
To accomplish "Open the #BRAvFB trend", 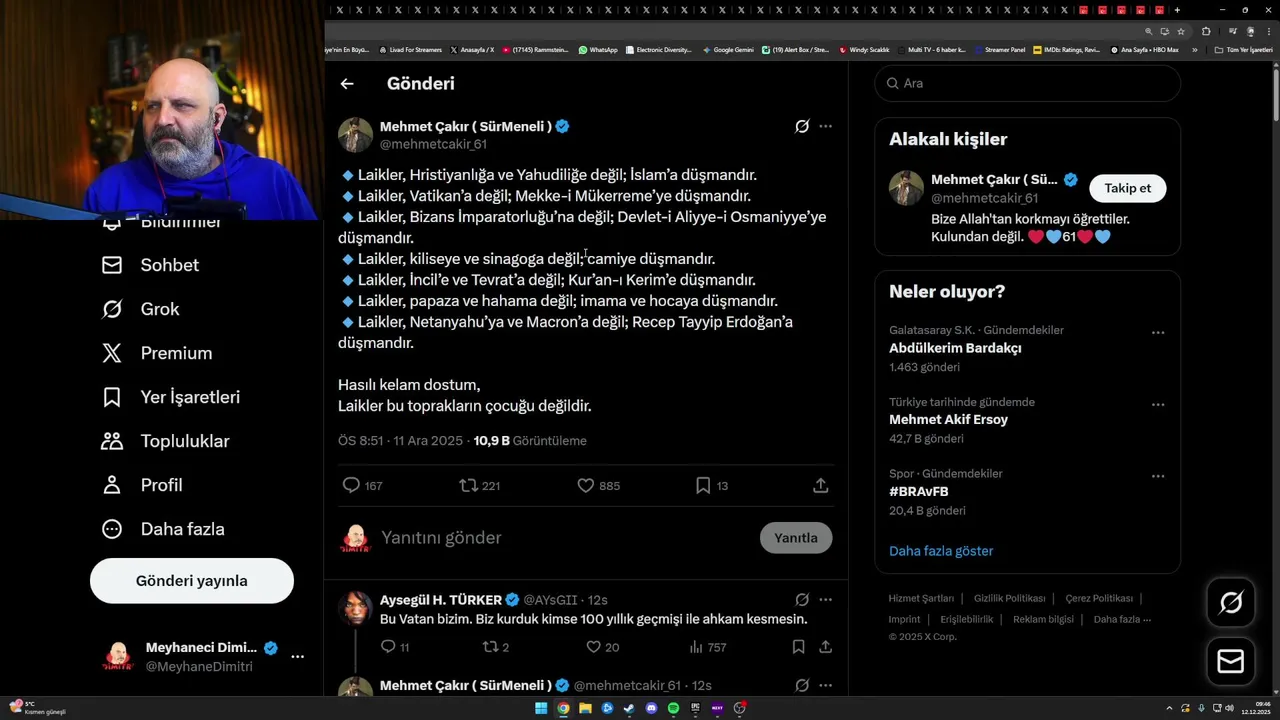I will click(919, 492).
